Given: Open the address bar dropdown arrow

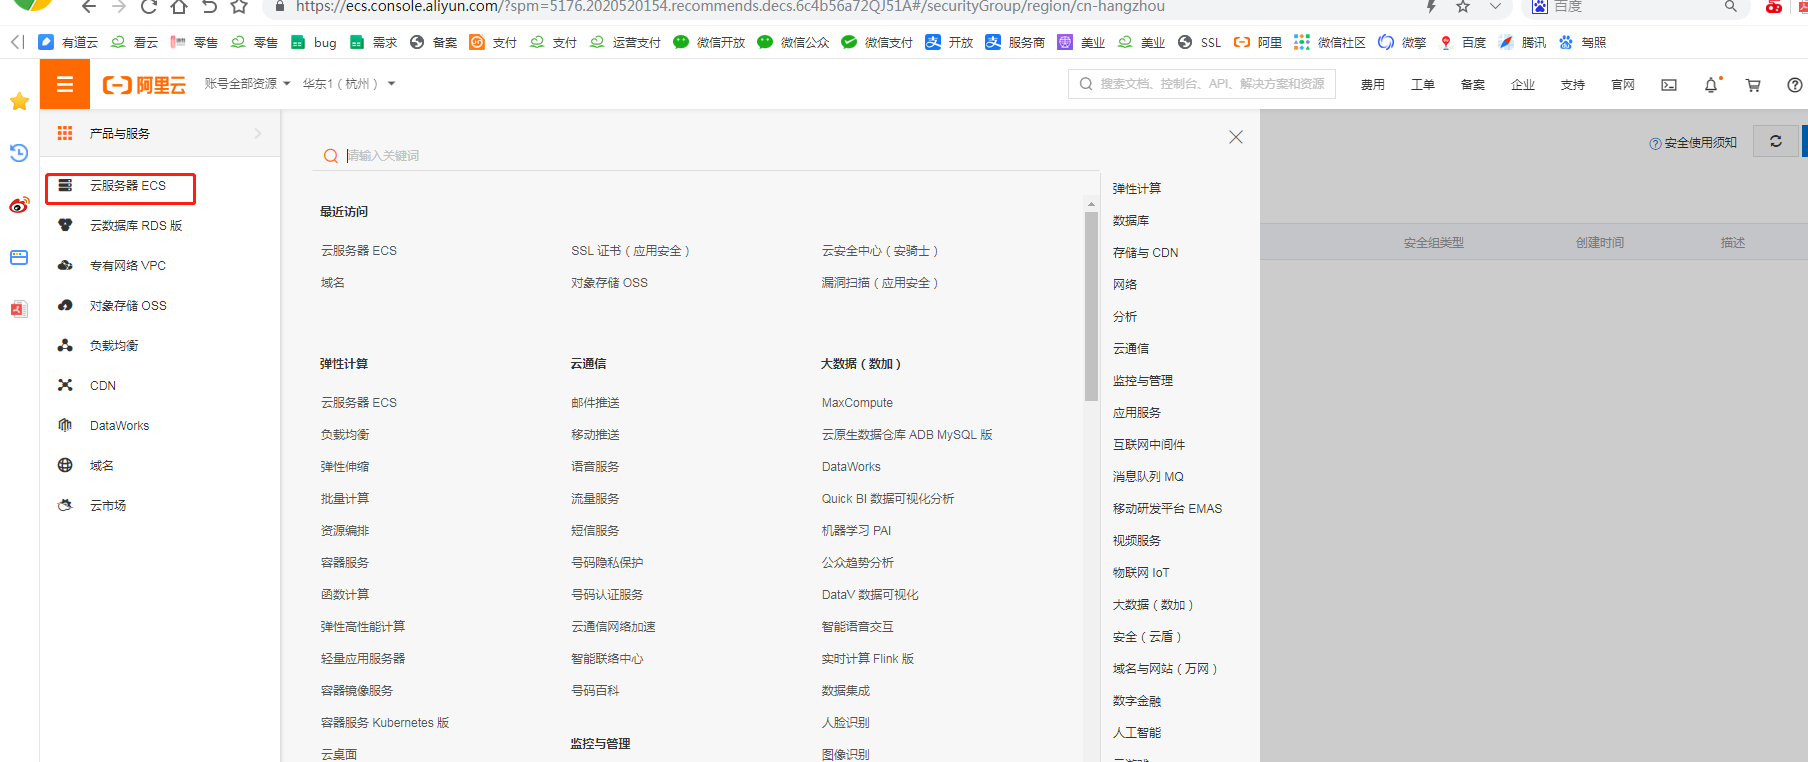Looking at the screenshot, I should [x=1495, y=7].
